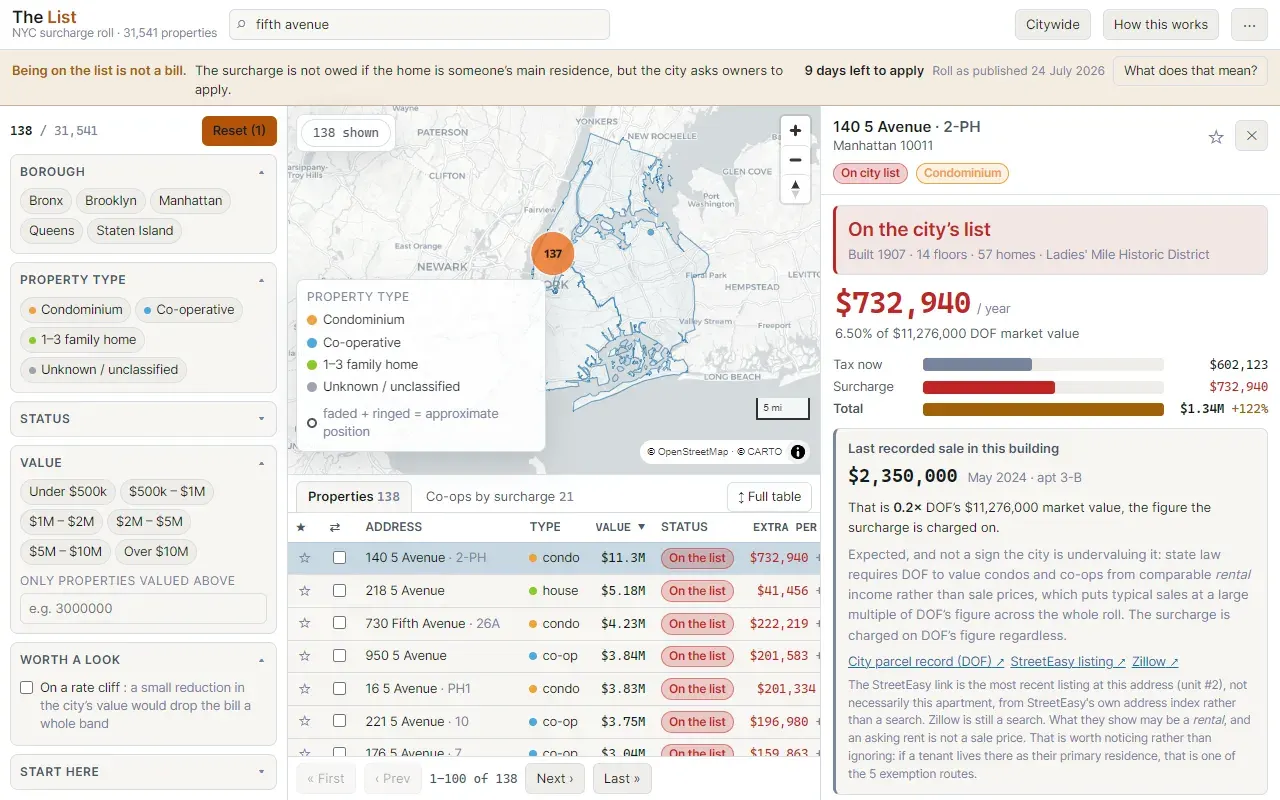This screenshot has width=1280, height=800.
Task: Collapse the Borough filter section
Action: tap(143, 172)
